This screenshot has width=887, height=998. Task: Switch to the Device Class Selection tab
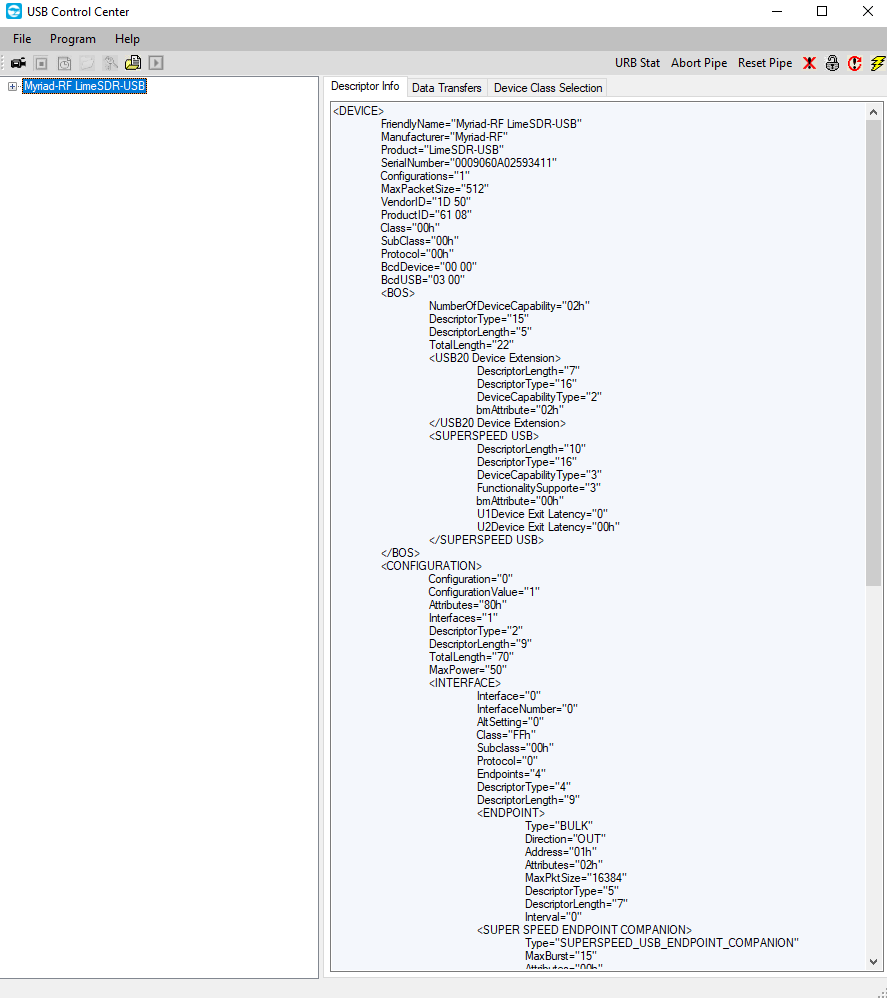coord(548,88)
